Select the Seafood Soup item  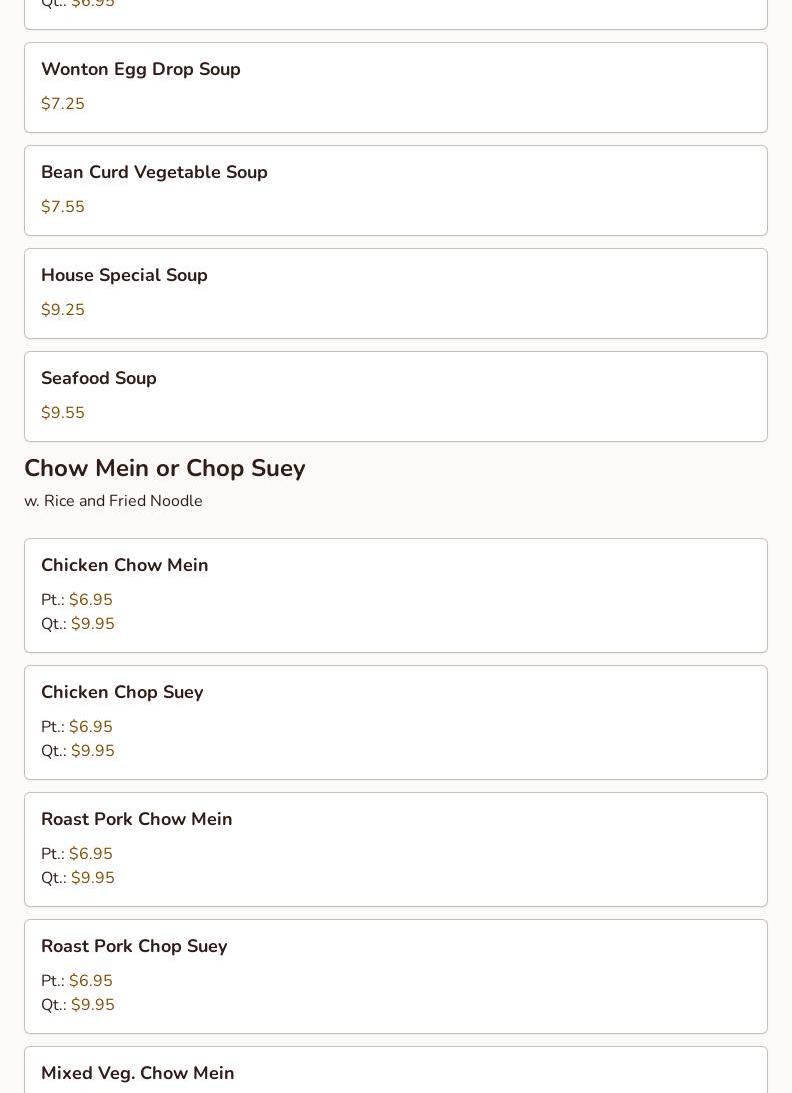point(99,379)
